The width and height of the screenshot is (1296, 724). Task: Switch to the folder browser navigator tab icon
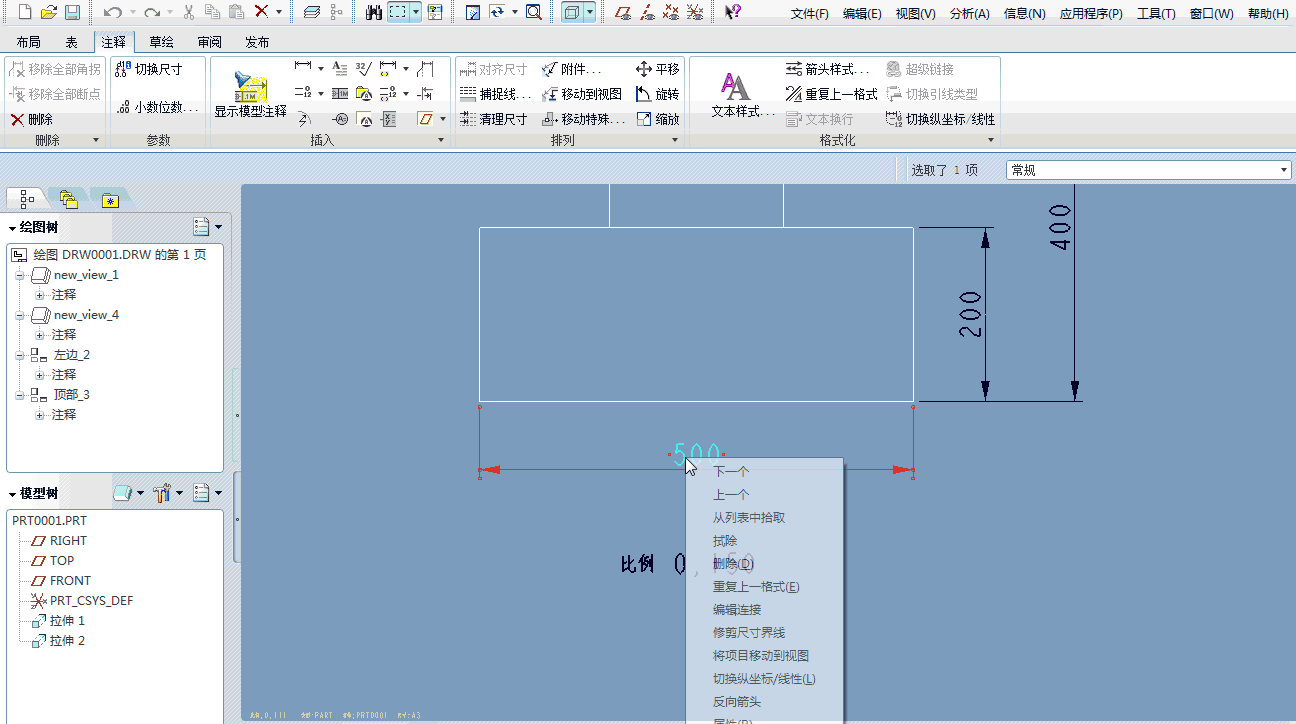pos(68,199)
